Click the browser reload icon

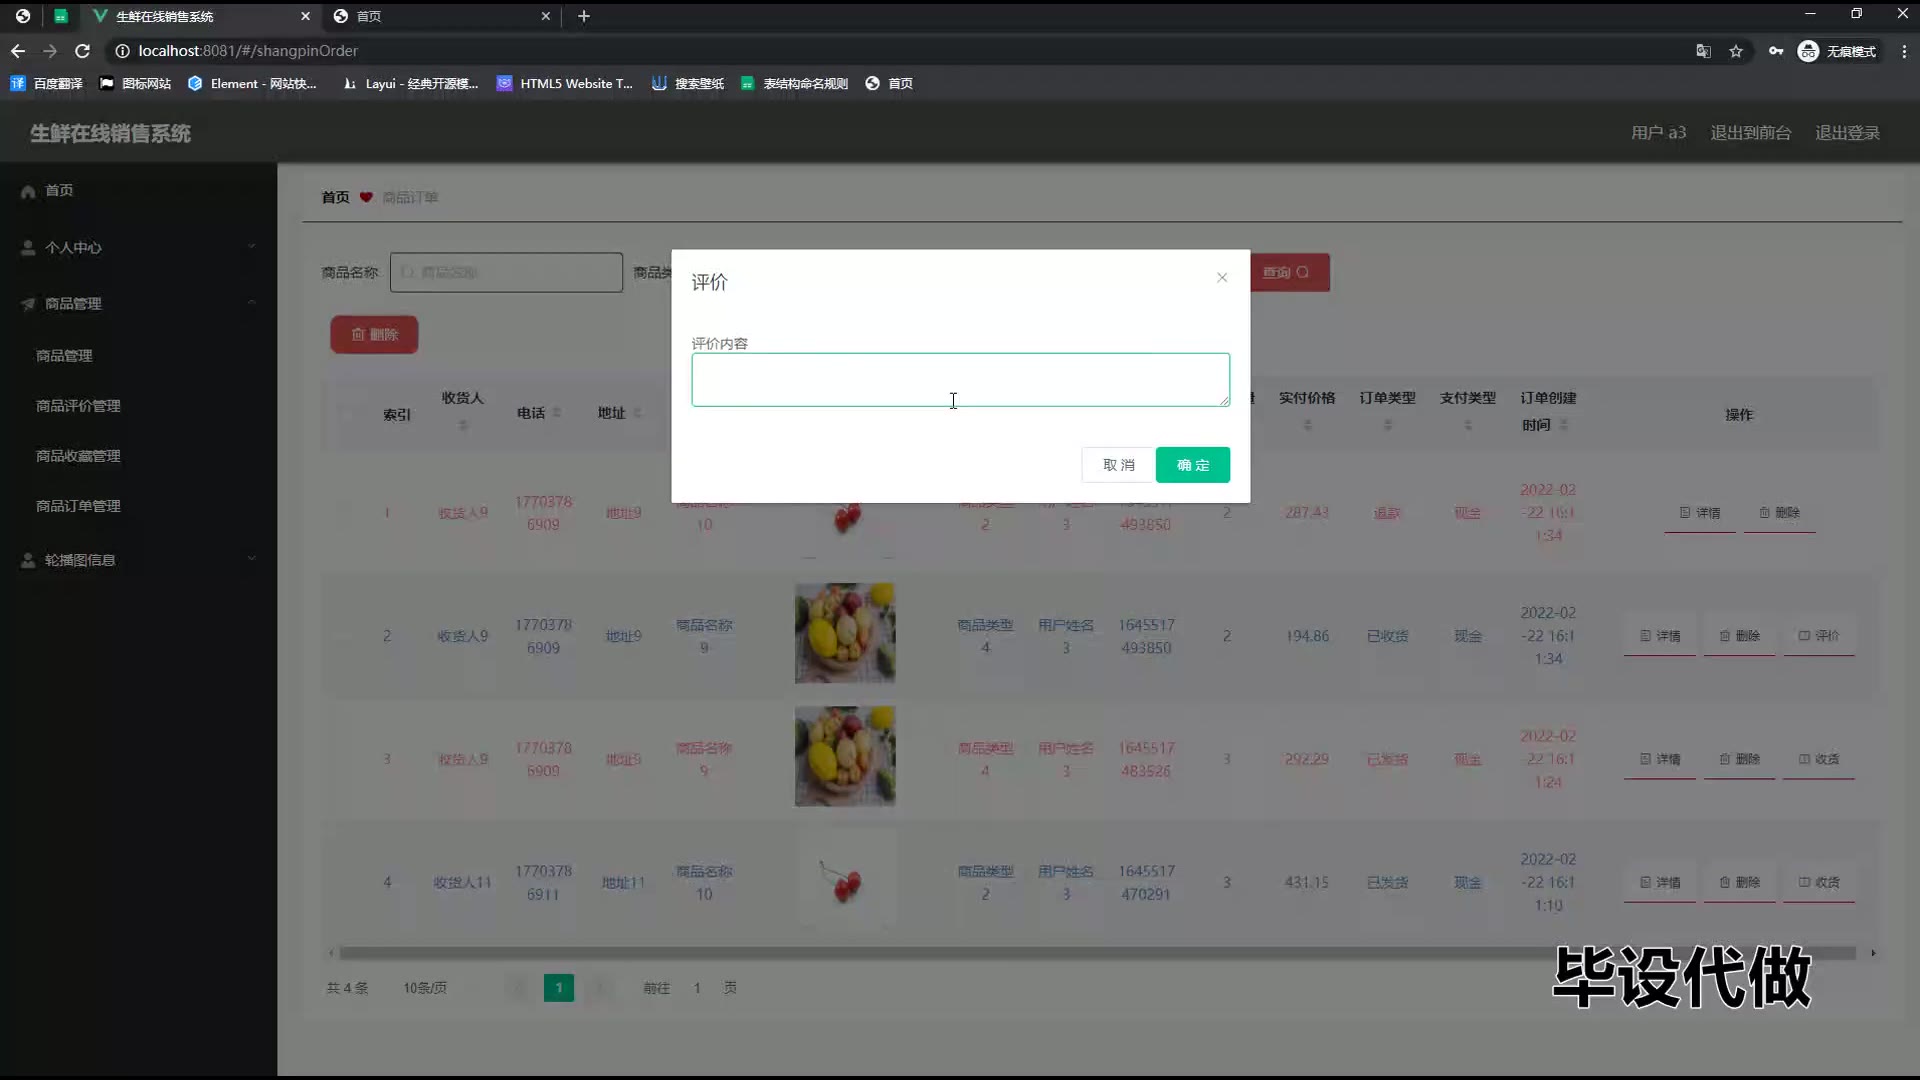pyautogui.click(x=83, y=51)
